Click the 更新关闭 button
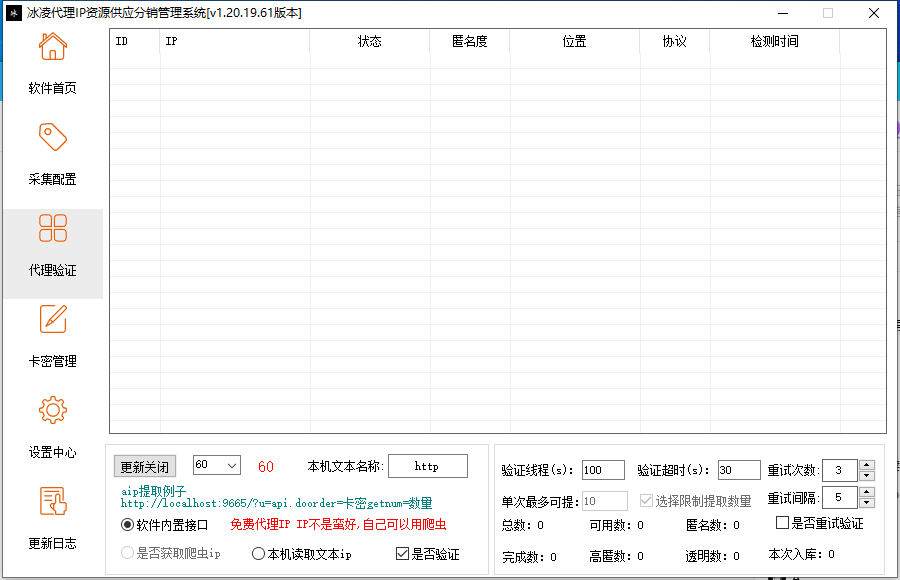 pyautogui.click(x=146, y=465)
